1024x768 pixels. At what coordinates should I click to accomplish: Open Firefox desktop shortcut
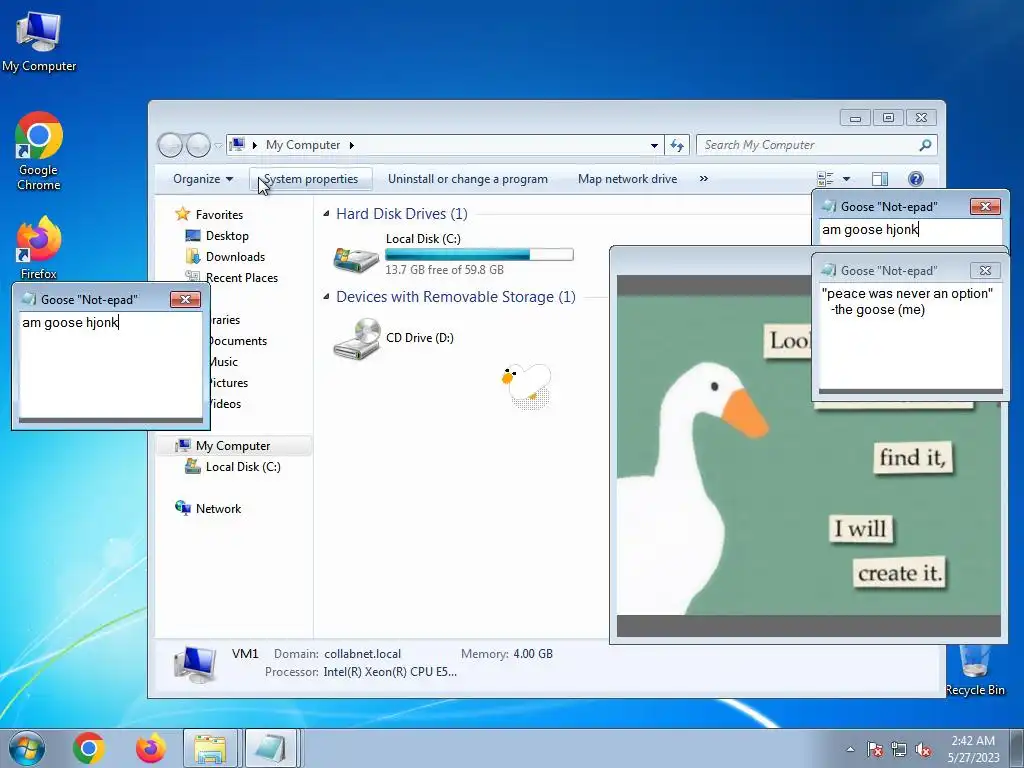click(39, 248)
